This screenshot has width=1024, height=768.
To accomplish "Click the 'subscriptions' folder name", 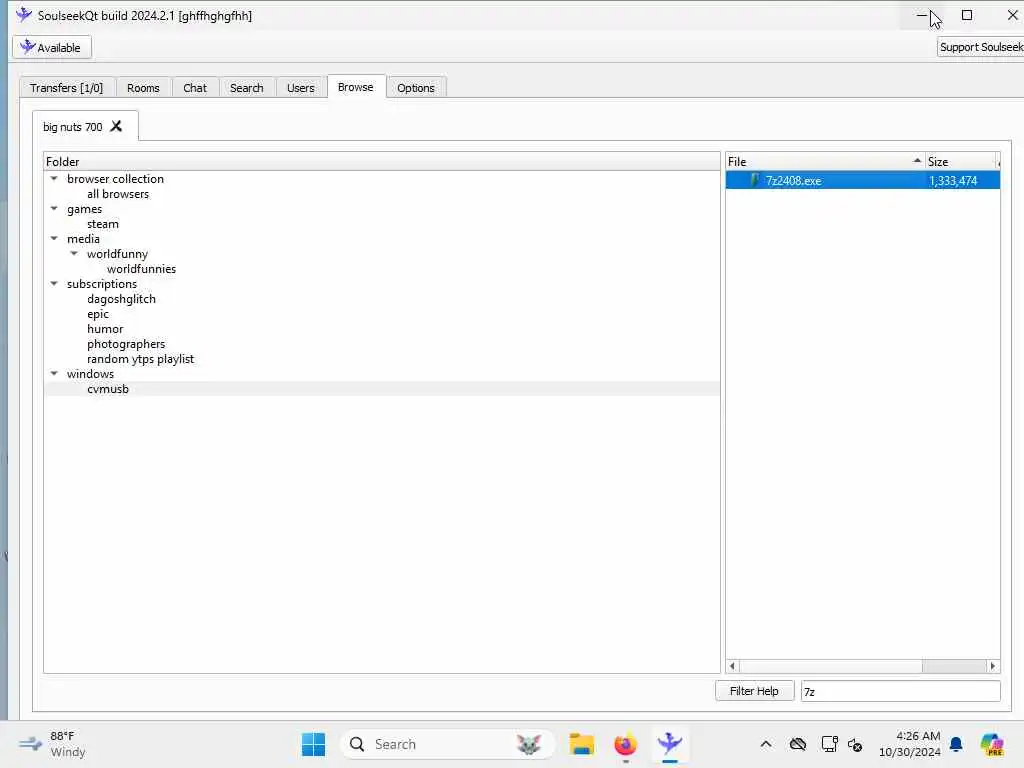I will coord(102,284).
